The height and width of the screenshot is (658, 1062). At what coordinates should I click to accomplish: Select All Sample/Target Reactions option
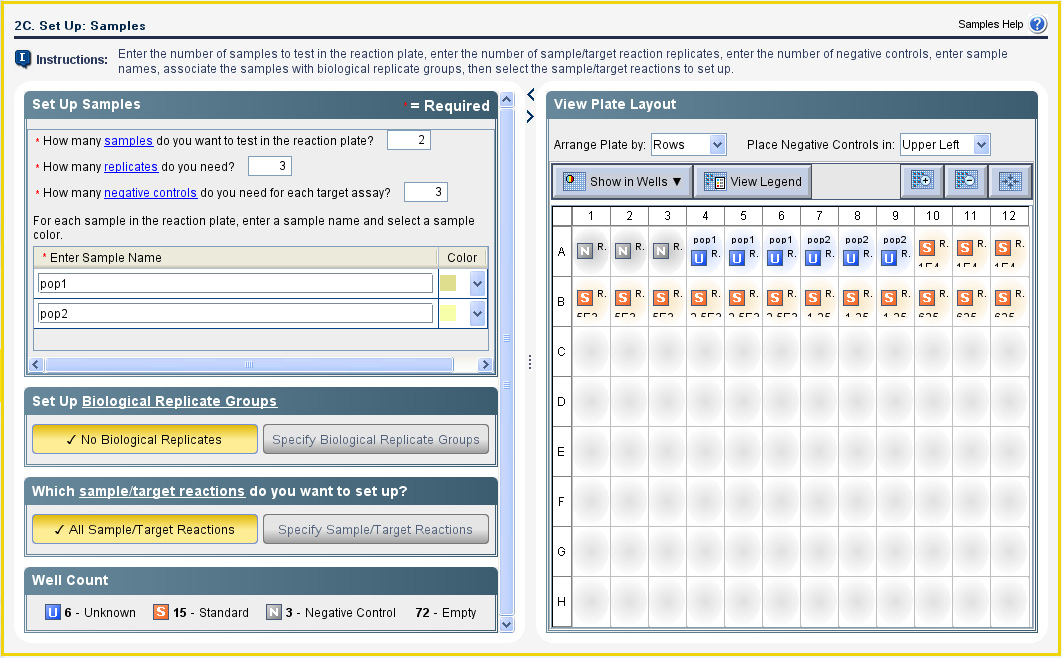pyautogui.click(x=145, y=530)
